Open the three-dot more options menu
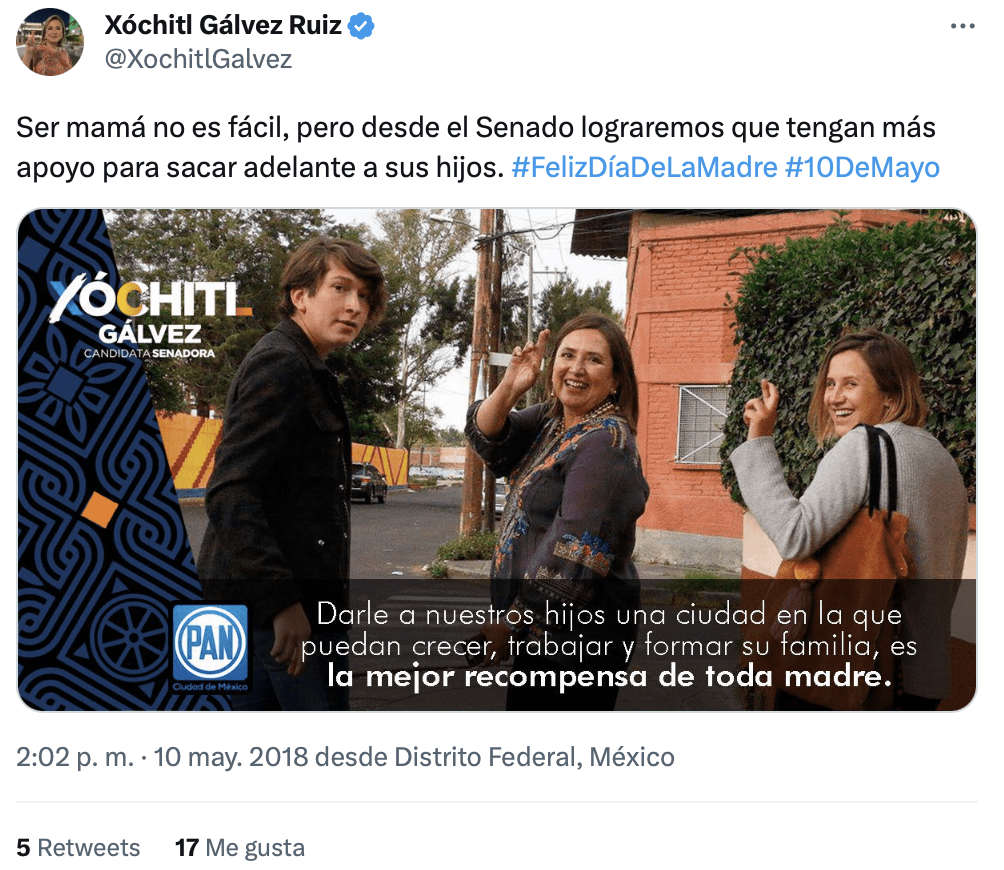The height and width of the screenshot is (870, 1004). (x=962, y=26)
